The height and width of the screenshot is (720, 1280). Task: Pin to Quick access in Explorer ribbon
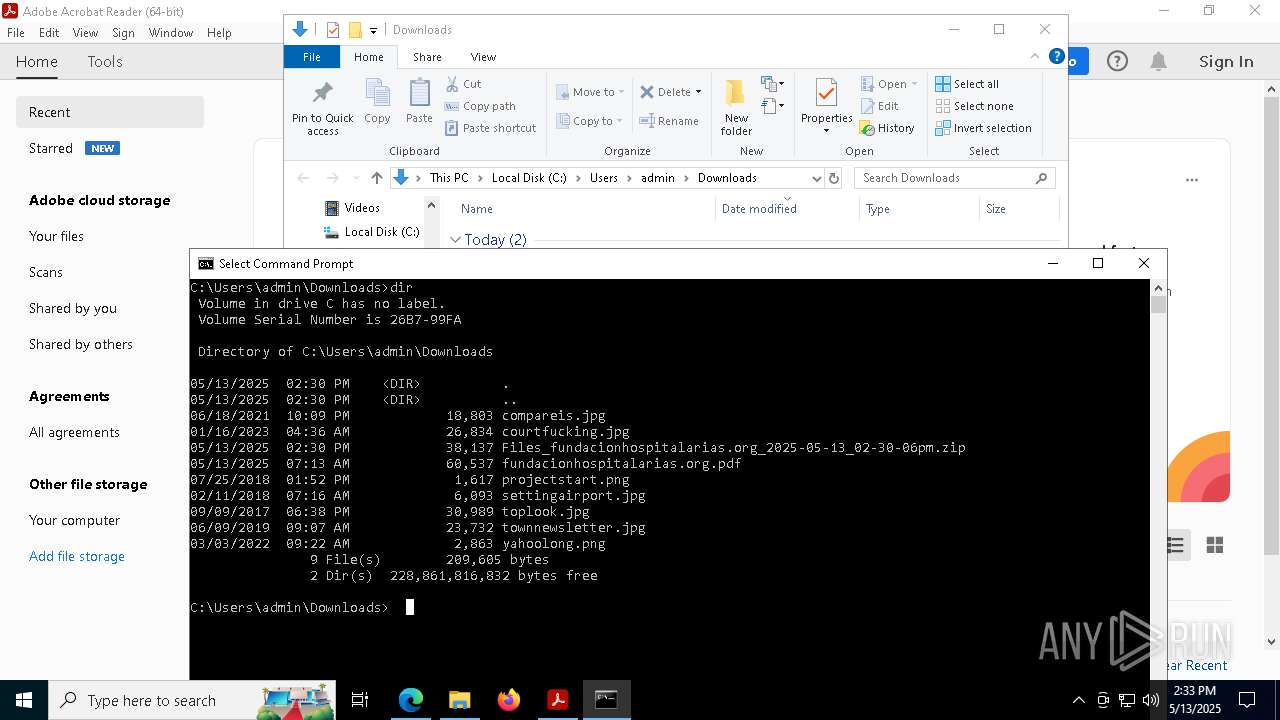(x=322, y=108)
